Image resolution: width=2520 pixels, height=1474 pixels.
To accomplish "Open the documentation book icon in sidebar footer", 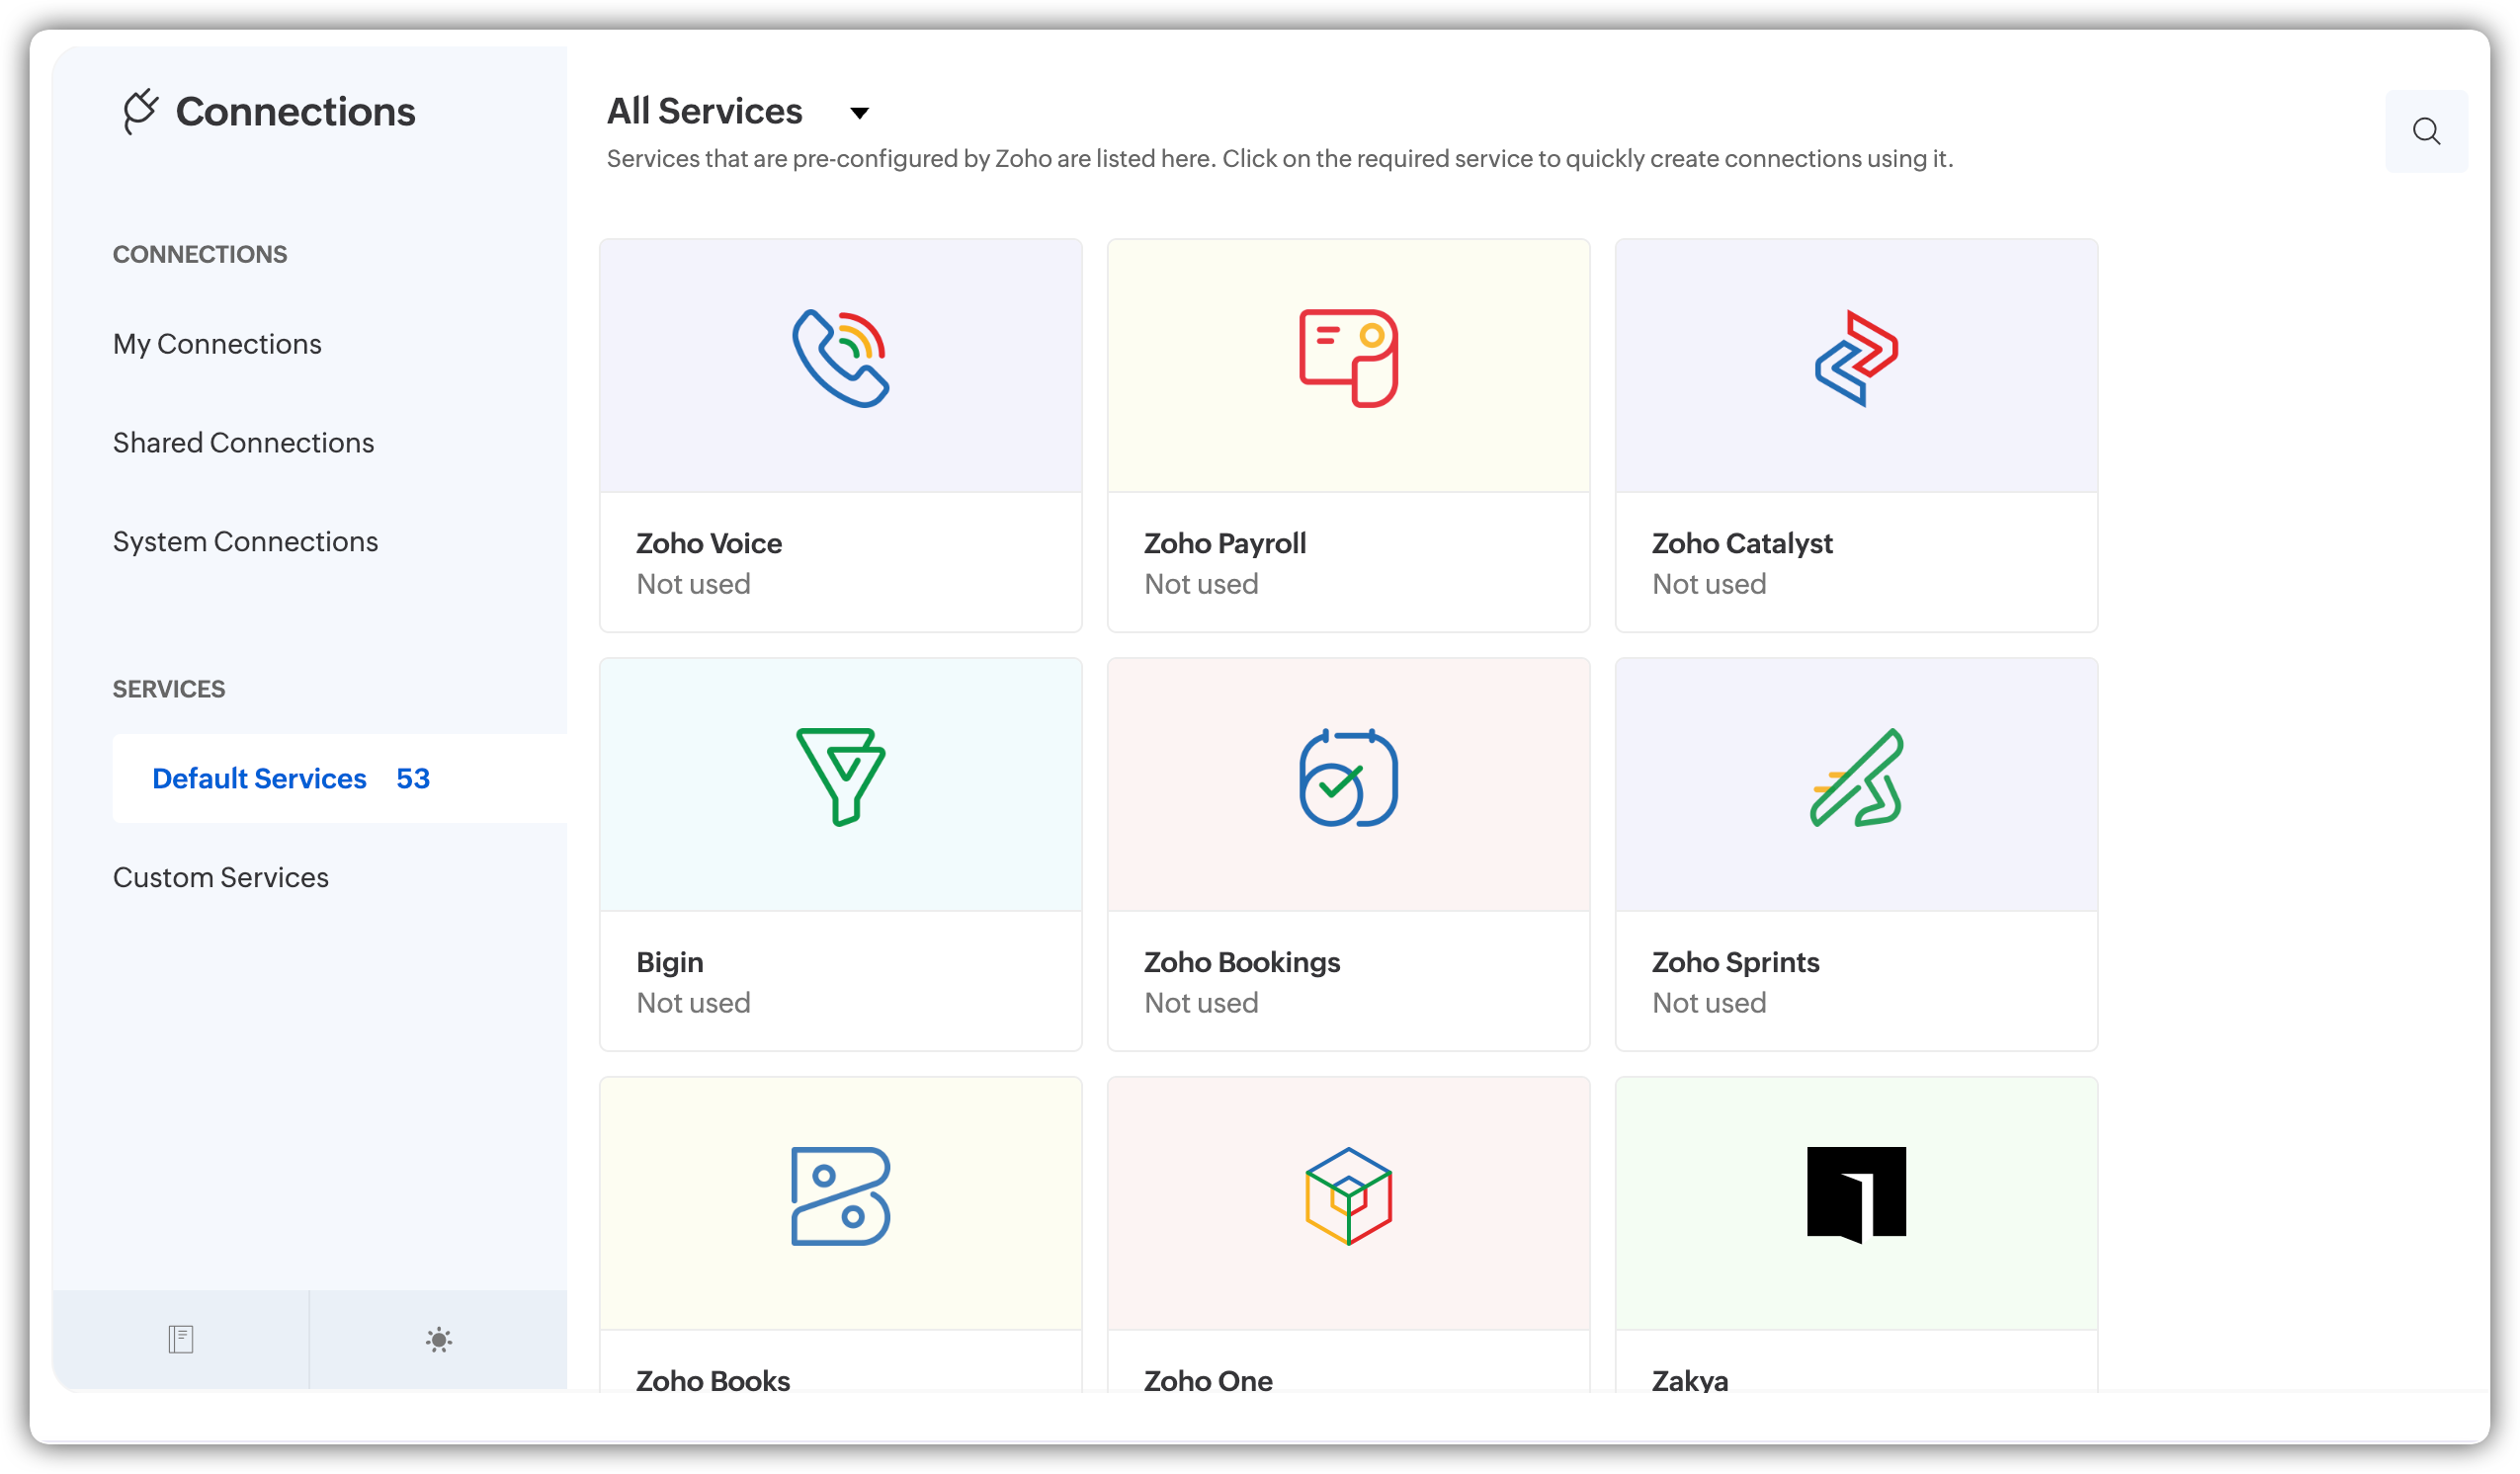I will pos(181,1339).
